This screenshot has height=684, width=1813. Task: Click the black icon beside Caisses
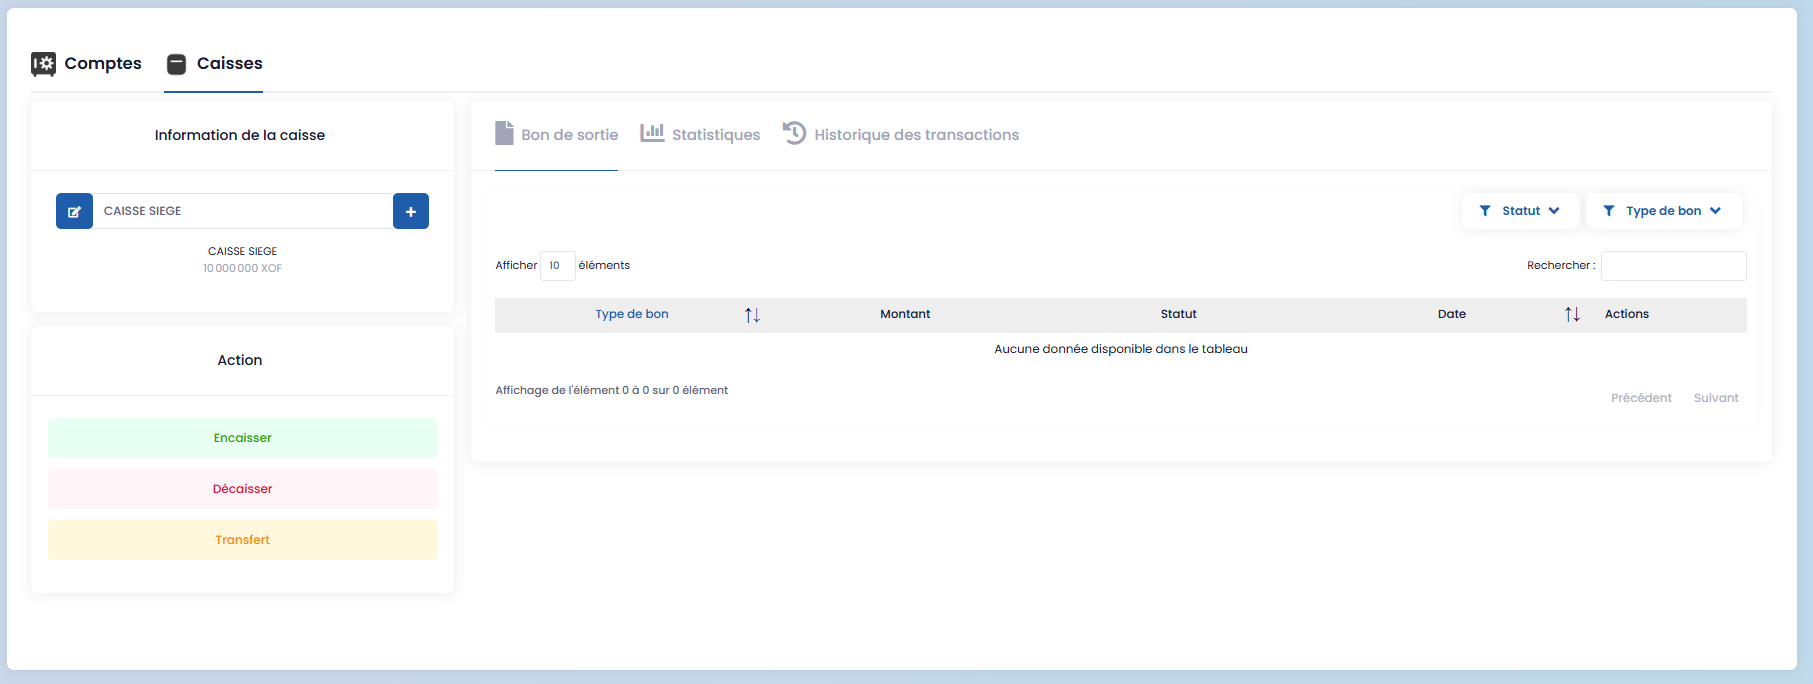(x=176, y=64)
